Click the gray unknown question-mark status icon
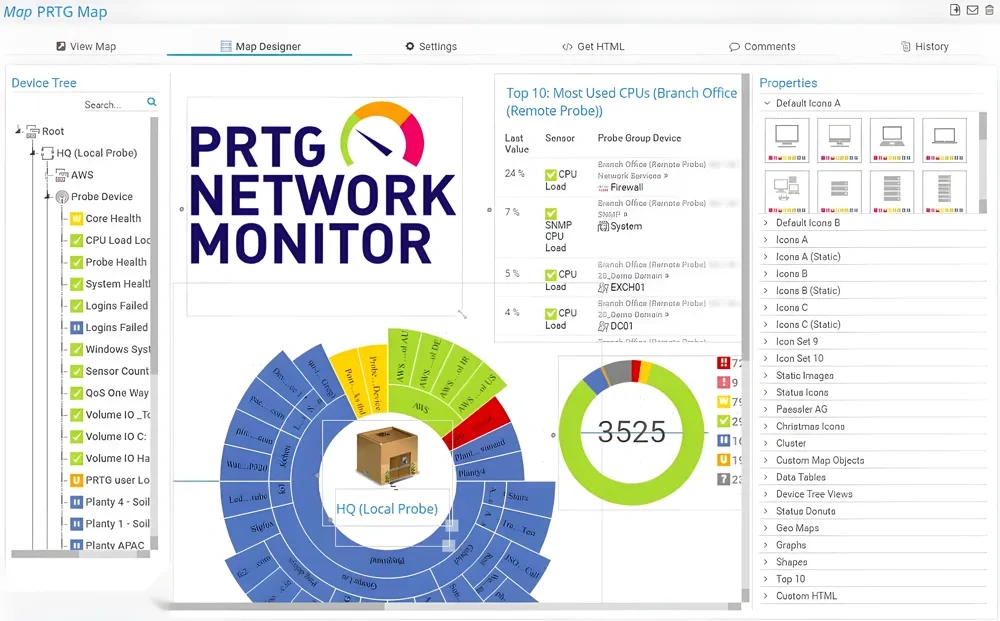The image size is (1000, 621). 723,479
